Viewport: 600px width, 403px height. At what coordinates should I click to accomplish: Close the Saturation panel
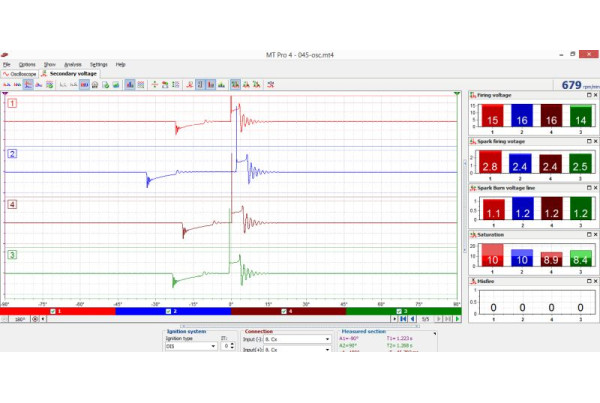coord(593,235)
